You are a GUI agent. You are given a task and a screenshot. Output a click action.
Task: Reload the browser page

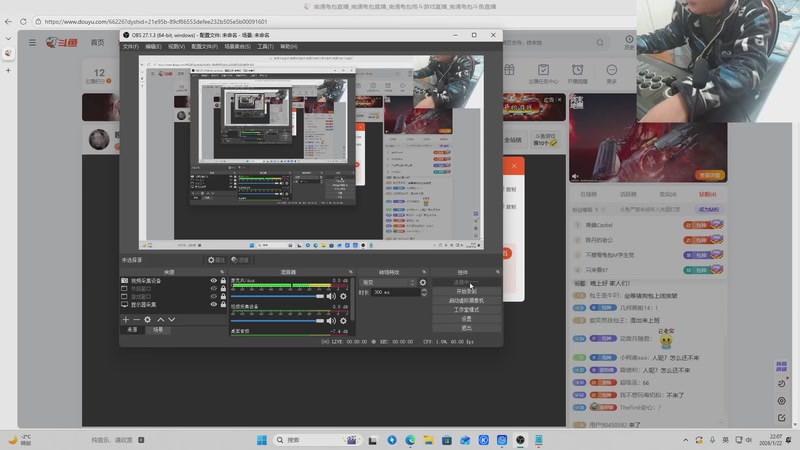click(x=23, y=21)
